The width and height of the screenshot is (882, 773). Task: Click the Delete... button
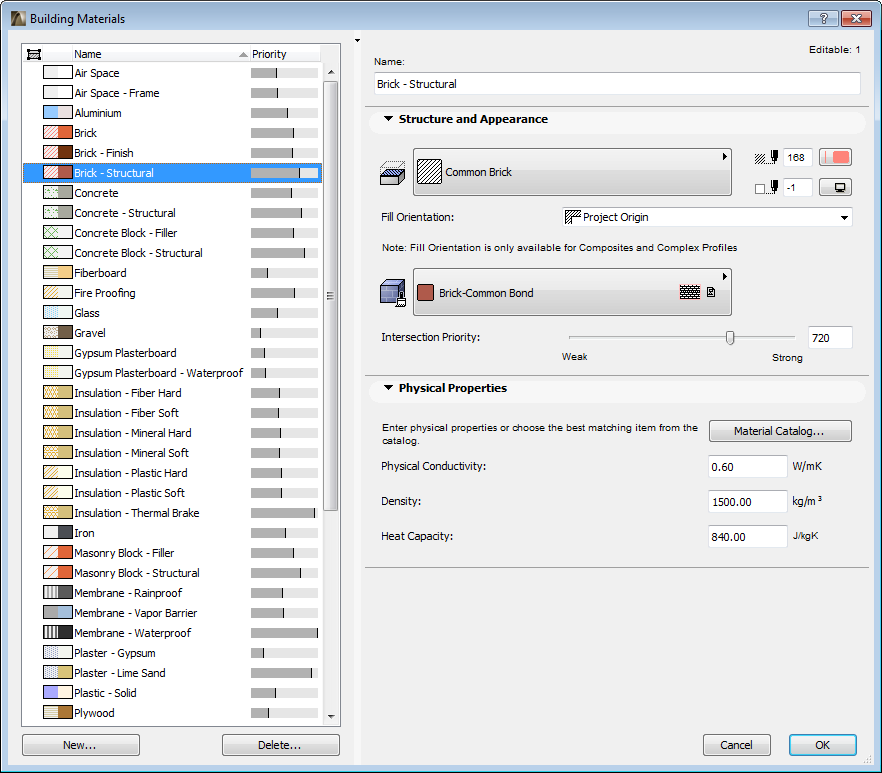[x=281, y=745]
